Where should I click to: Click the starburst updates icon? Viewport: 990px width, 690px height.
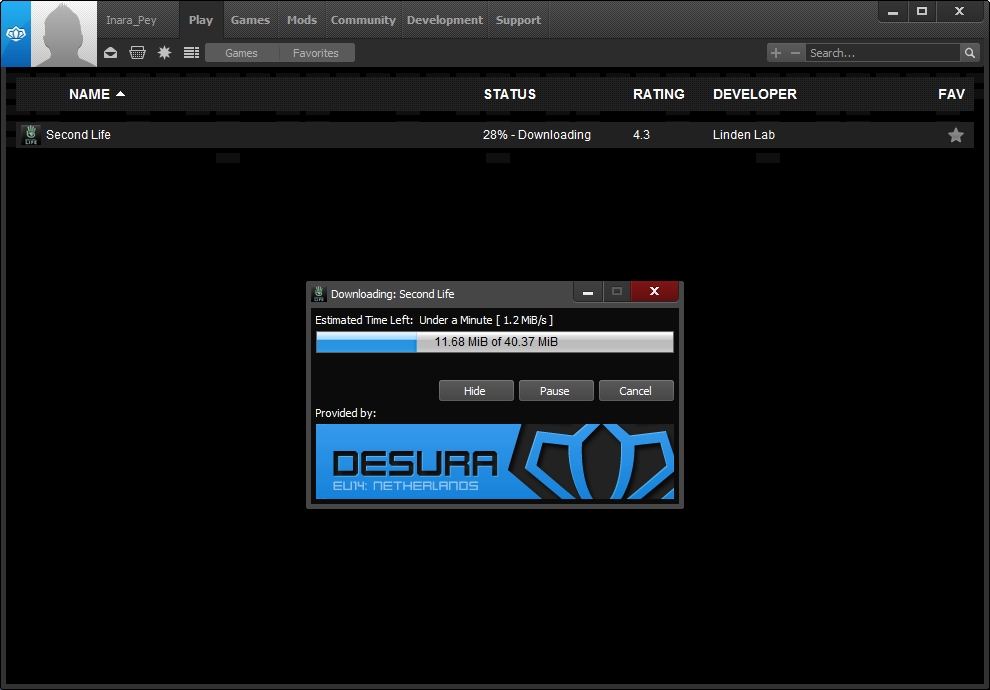pyautogui.click(x=165, y=53)
